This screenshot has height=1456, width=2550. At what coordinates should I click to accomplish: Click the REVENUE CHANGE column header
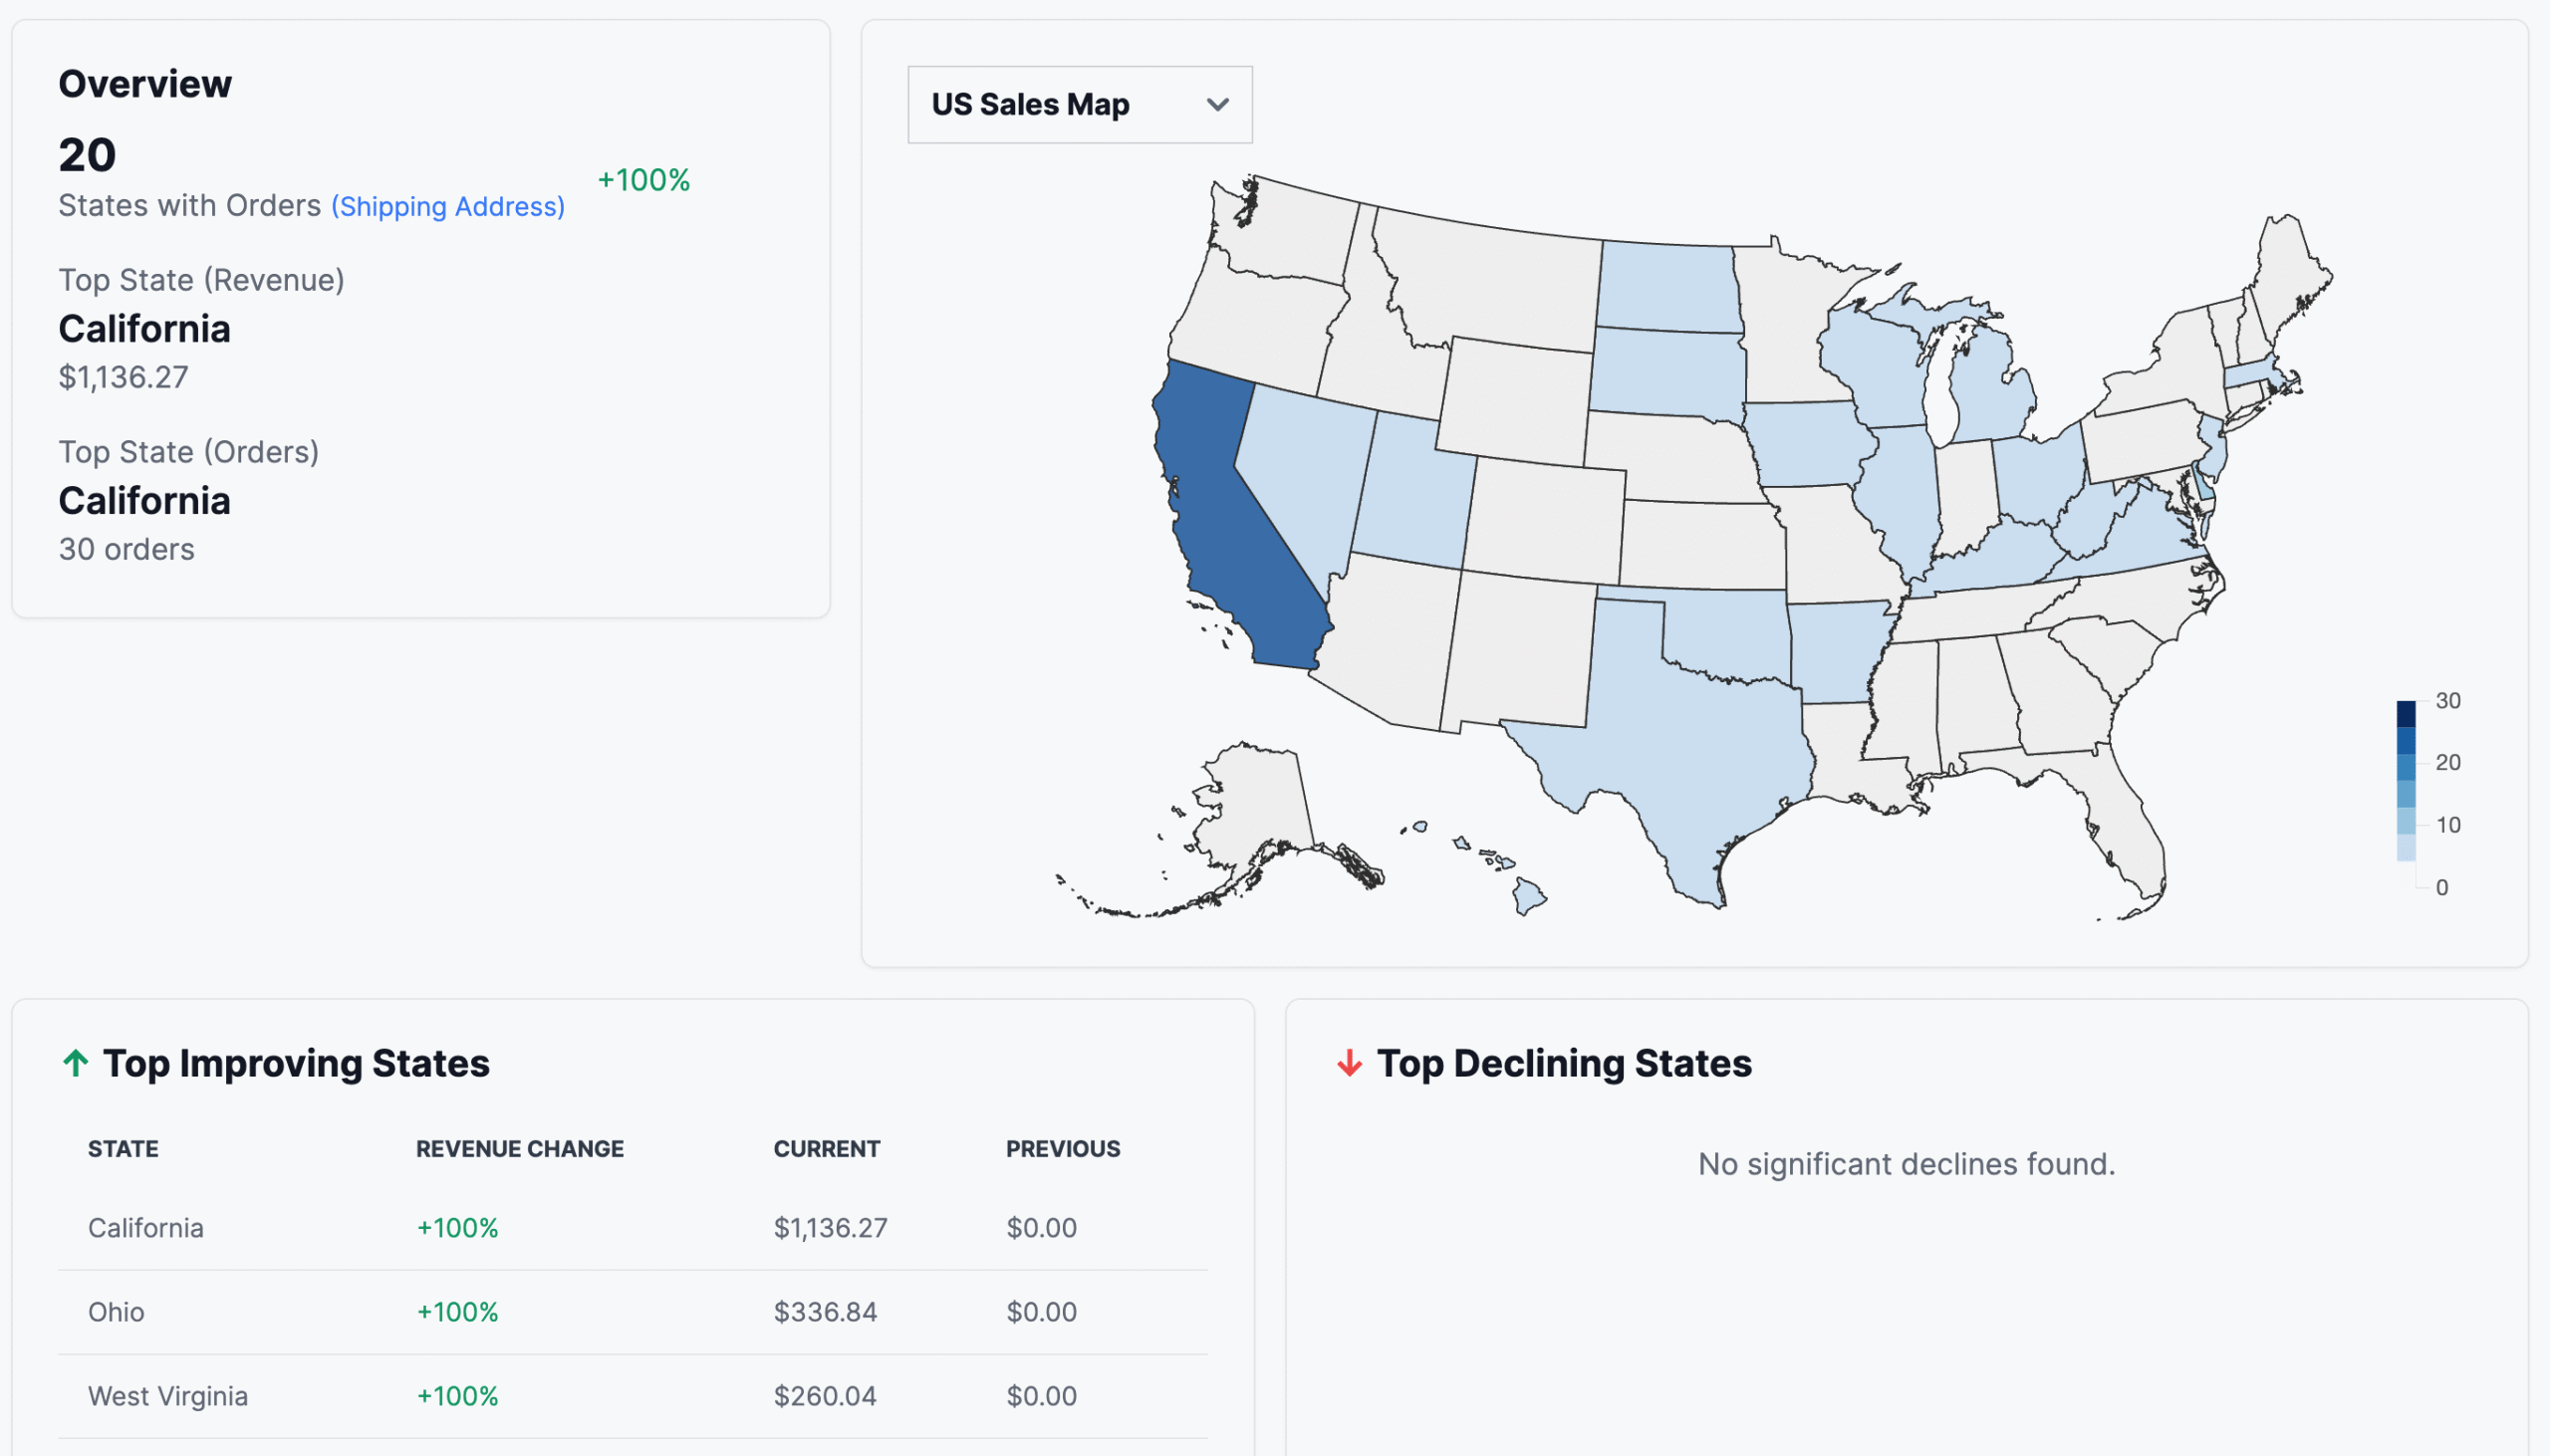[518, 1148]
